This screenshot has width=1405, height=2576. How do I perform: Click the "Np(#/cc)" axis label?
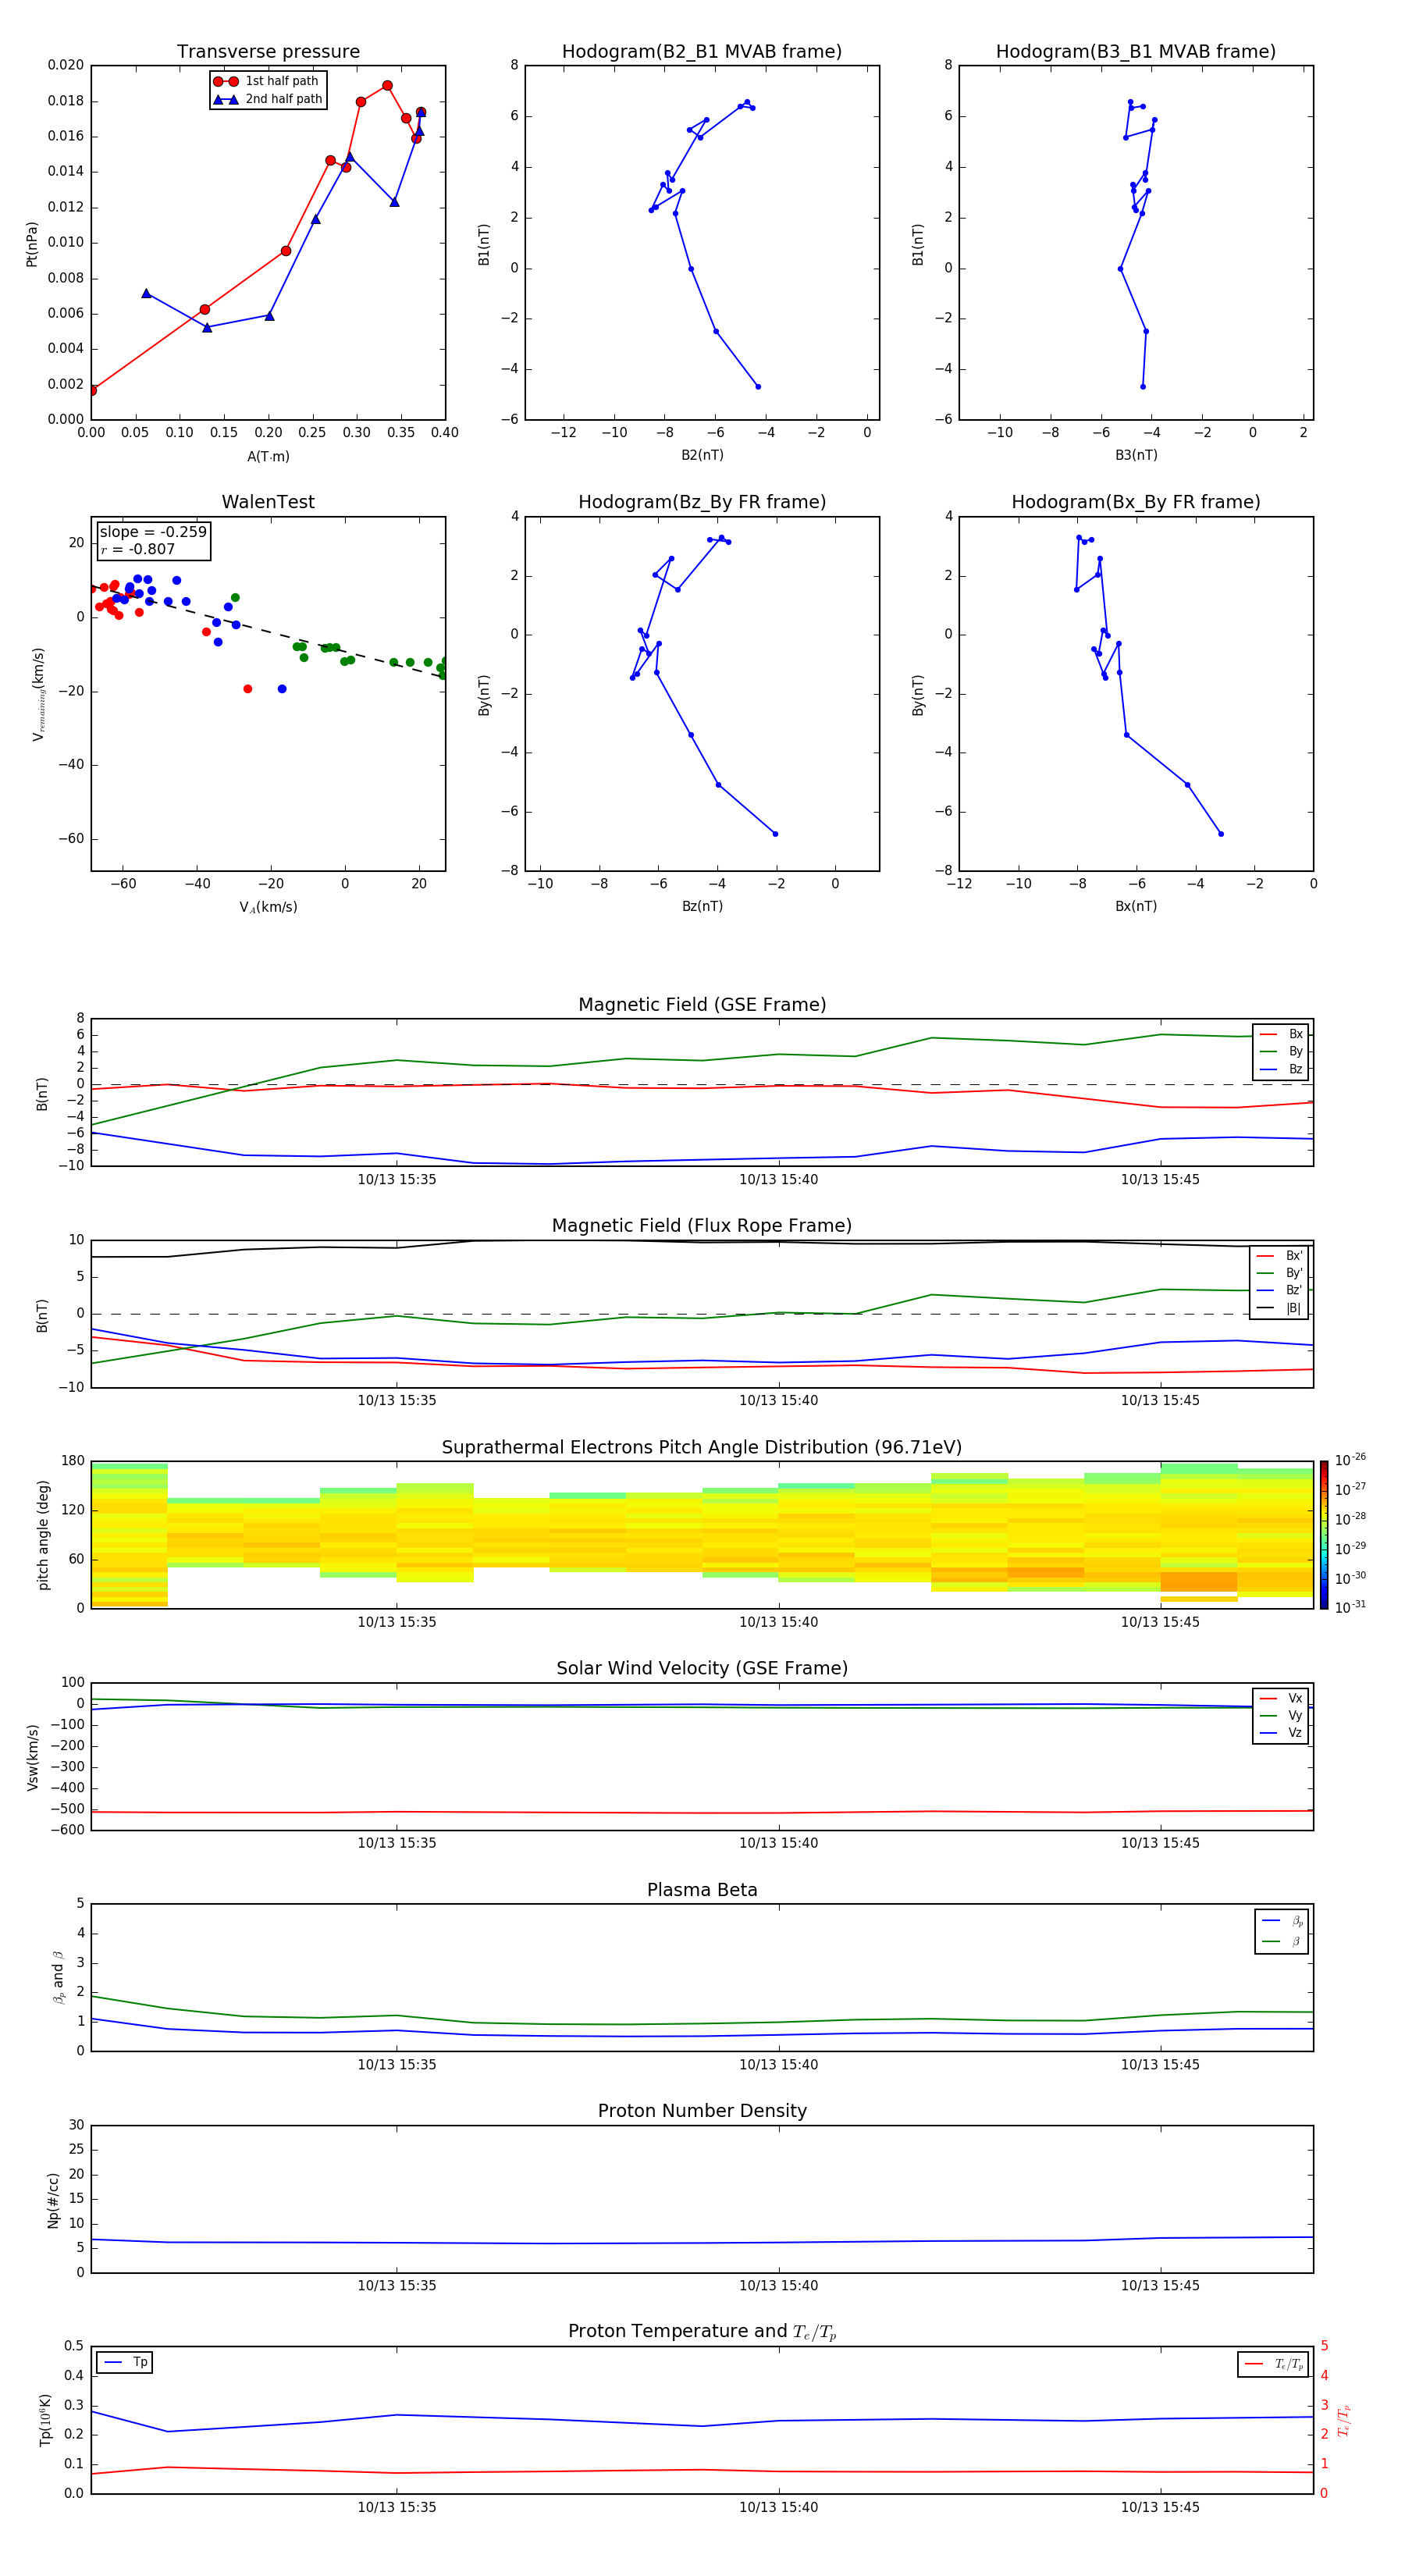click(x=53, y=2200)
